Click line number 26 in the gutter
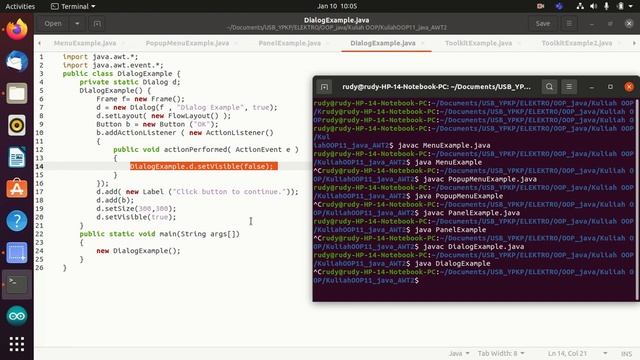The height and width of the screenshot is (360, 640). pyautogui.click(x=39, y=268)
